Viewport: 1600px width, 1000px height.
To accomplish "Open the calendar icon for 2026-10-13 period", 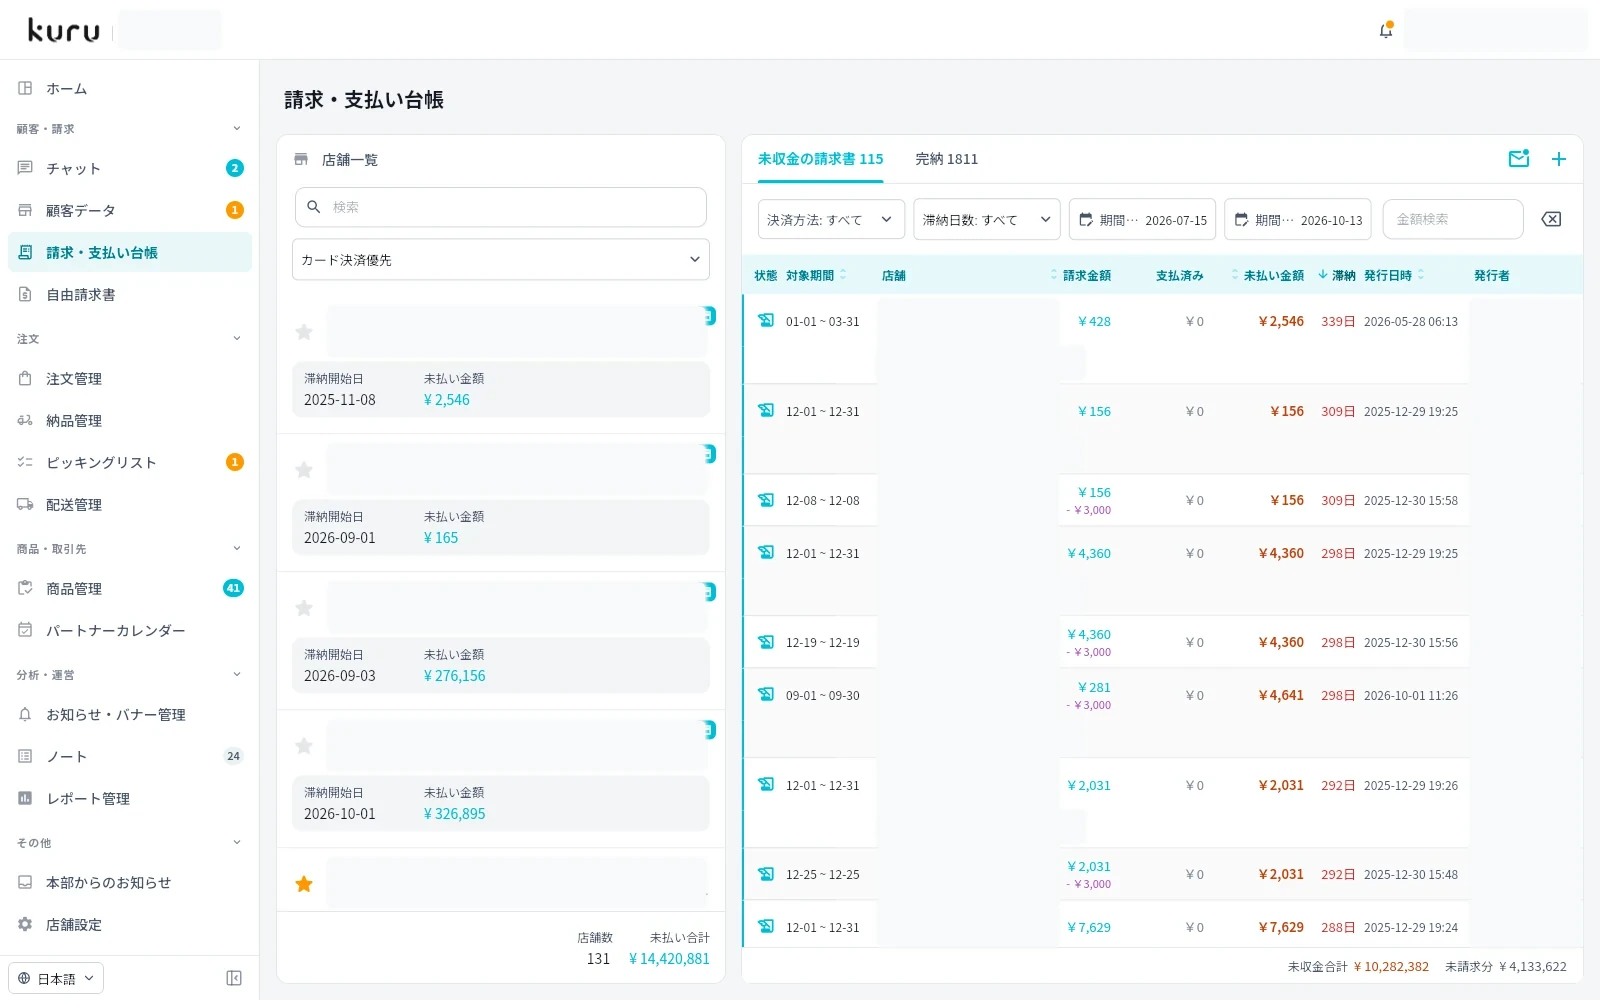I will click(1241, 219).
